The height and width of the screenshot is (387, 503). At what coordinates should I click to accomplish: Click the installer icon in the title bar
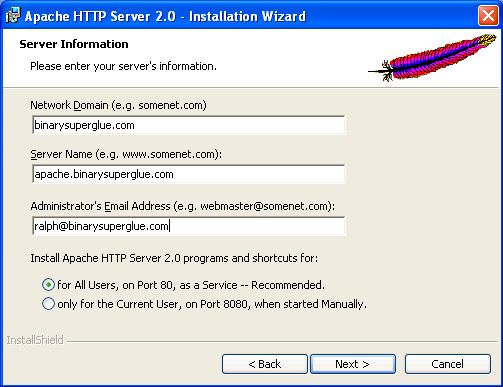click(x=13, y=16)
